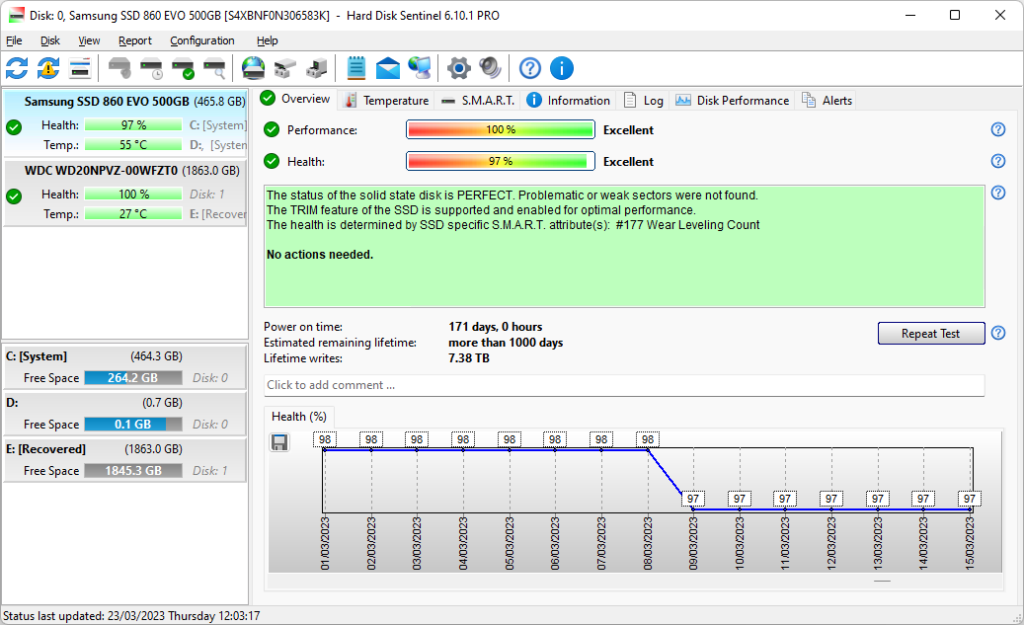Click the 97 marker at 09/03/2023
Image resolution: width=1024 pixels, height=625 pixels.
click(693, 499)
